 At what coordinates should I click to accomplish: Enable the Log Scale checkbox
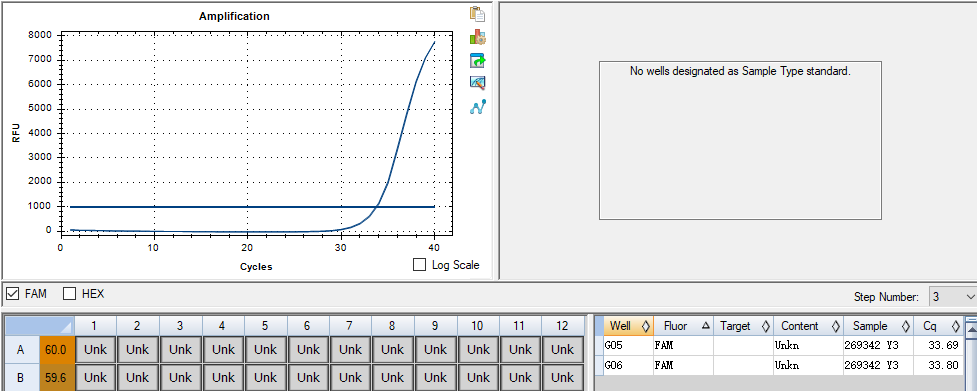tap(420, 265)
